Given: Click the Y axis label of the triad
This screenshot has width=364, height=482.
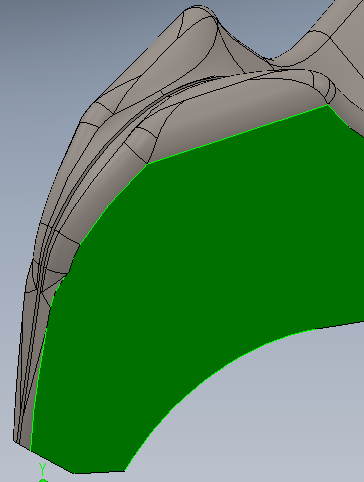Looking at the screenshot, I should (x=42, y=469).
